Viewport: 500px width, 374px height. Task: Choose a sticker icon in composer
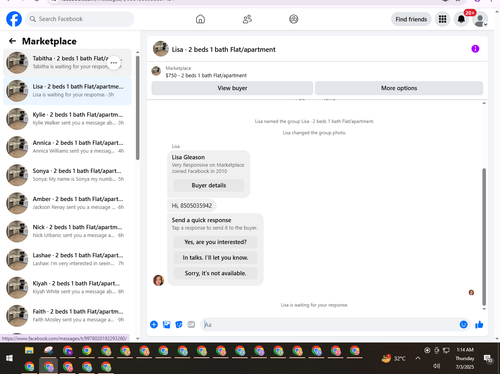(179, 324)
